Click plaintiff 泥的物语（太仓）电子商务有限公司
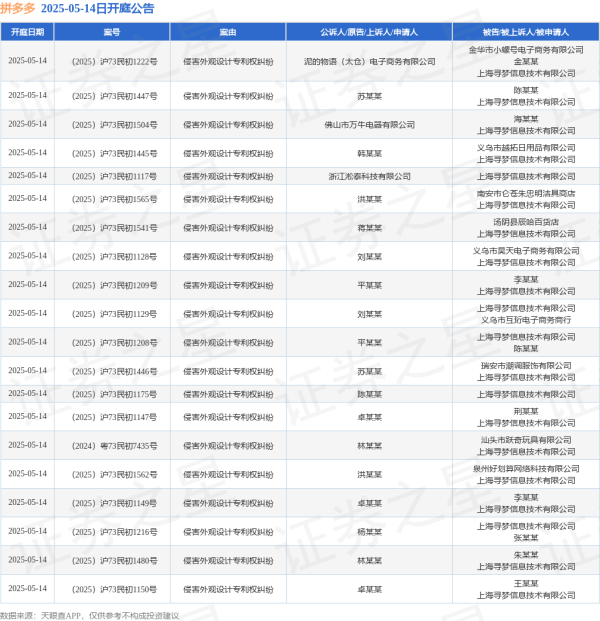This screenshot has width=600, height=621. 370,62
